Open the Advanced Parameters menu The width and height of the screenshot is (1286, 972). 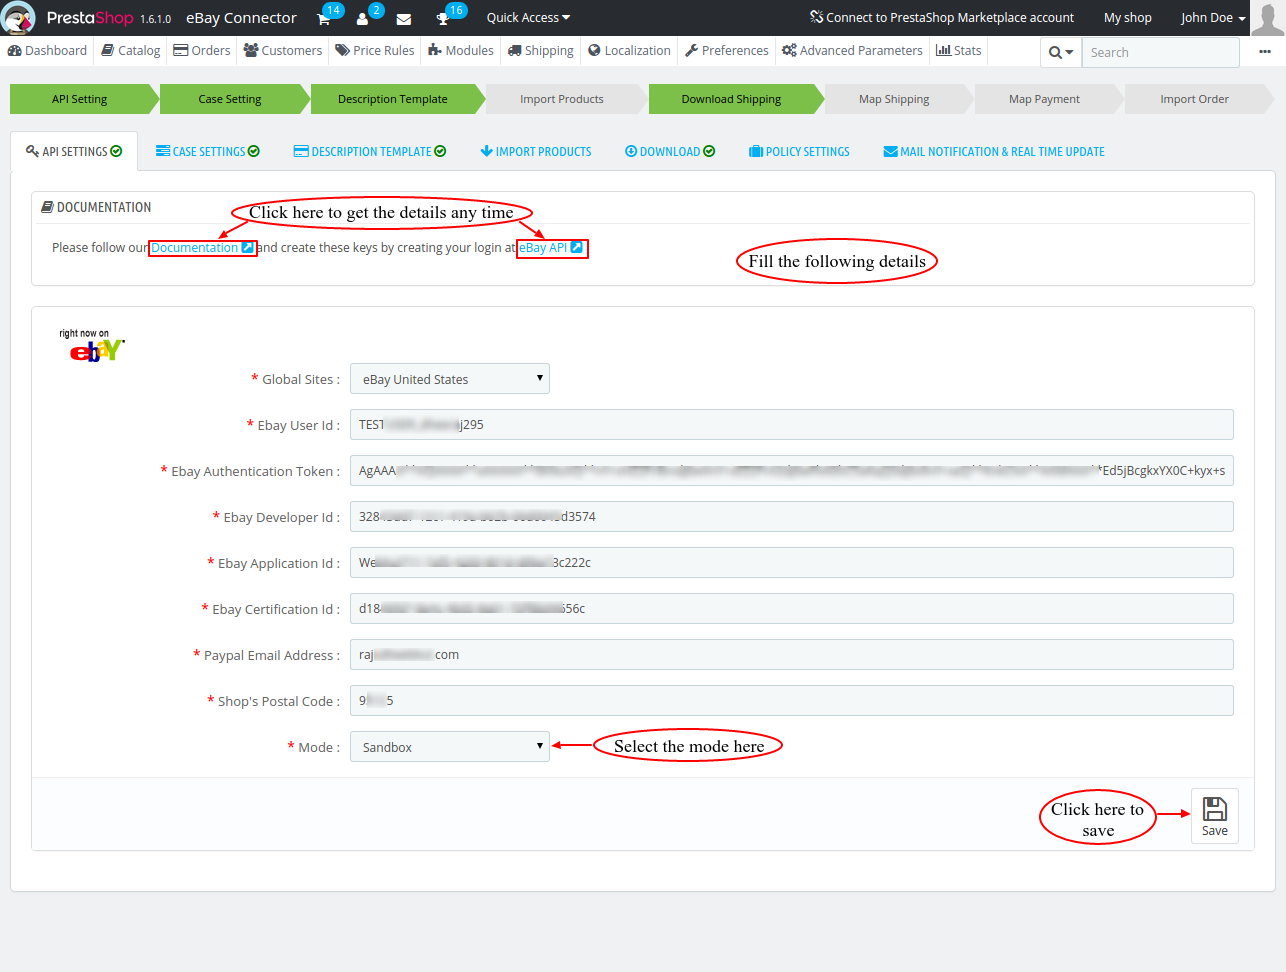[852, 50]
